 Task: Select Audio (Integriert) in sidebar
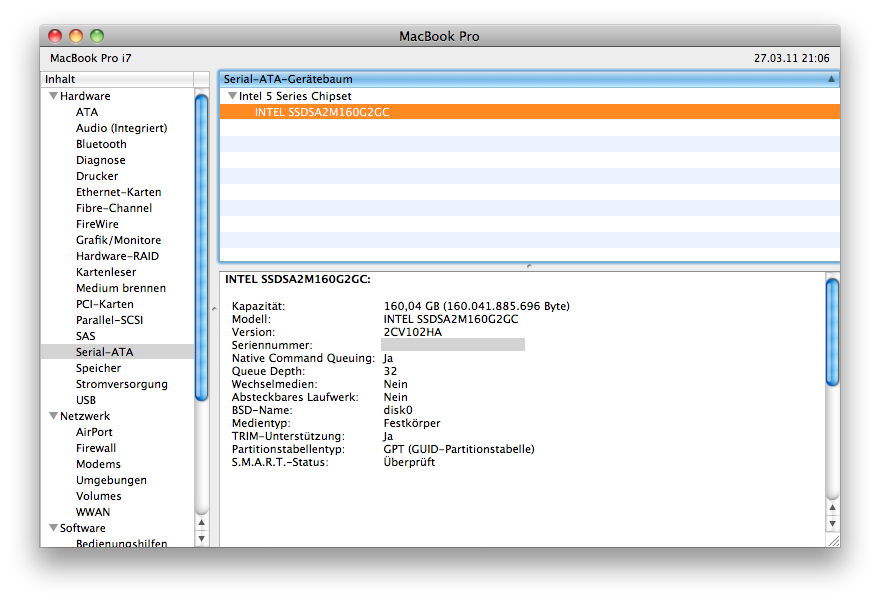coord(122,128)
